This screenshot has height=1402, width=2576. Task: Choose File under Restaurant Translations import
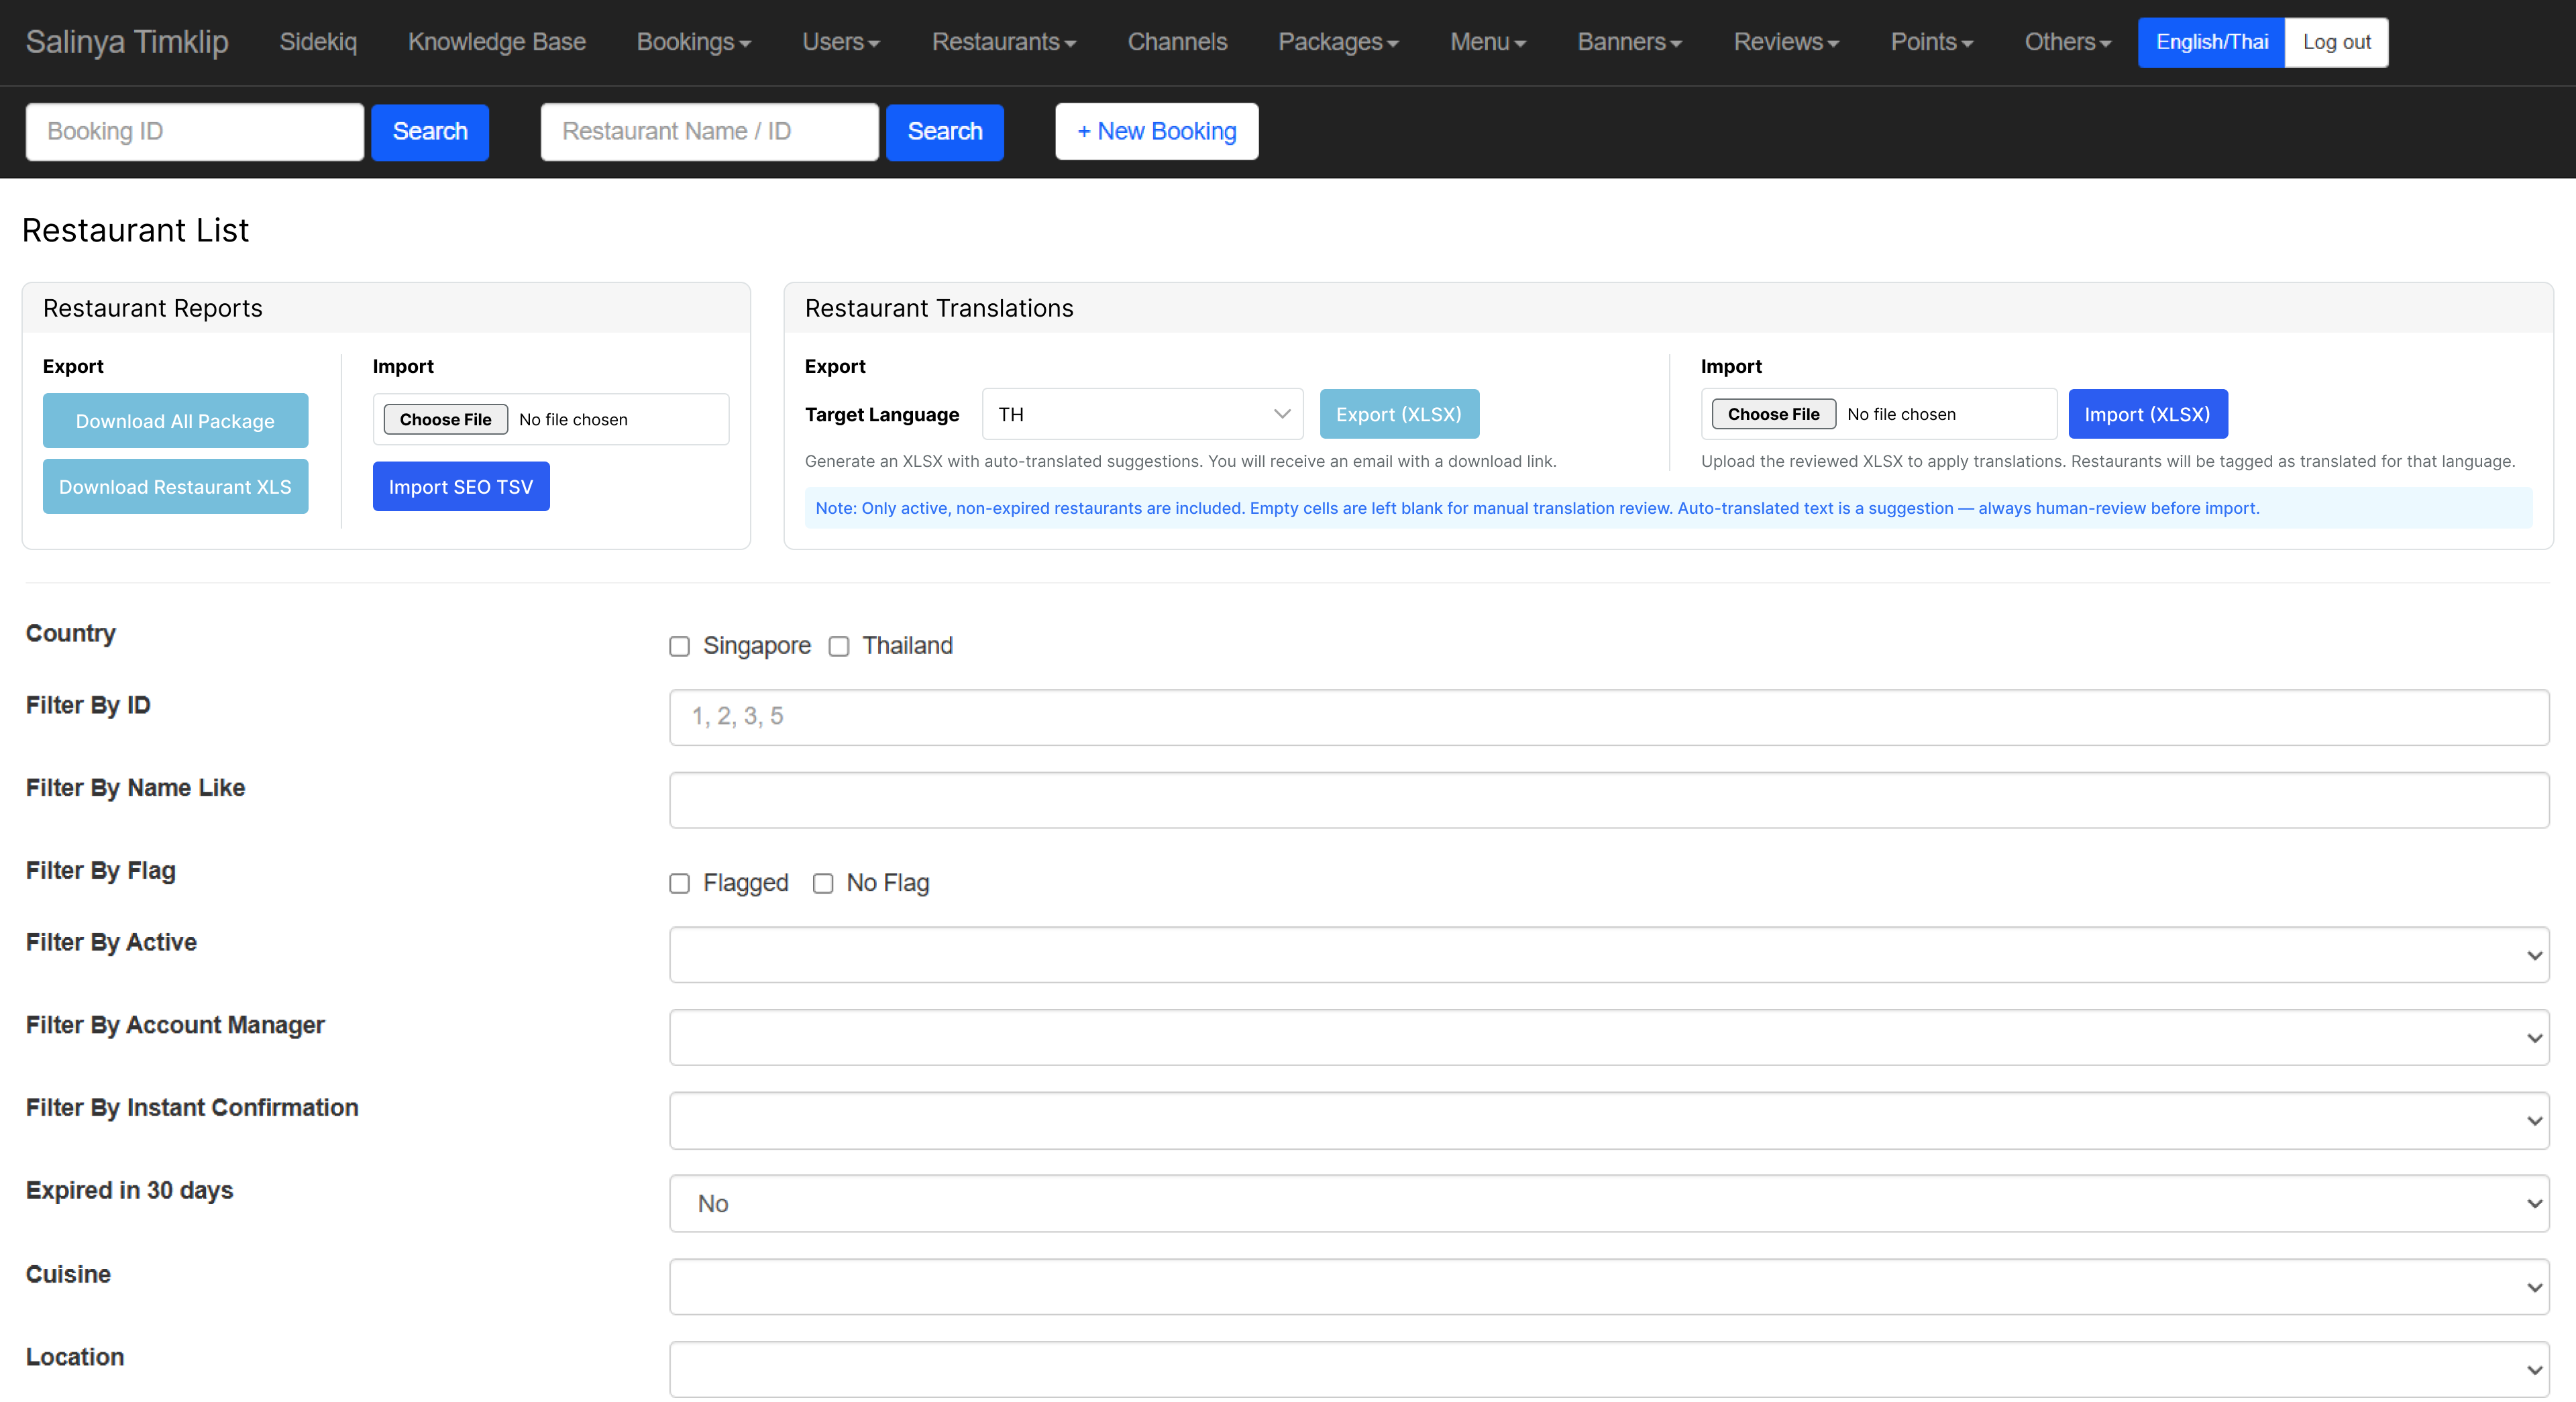1773,414
